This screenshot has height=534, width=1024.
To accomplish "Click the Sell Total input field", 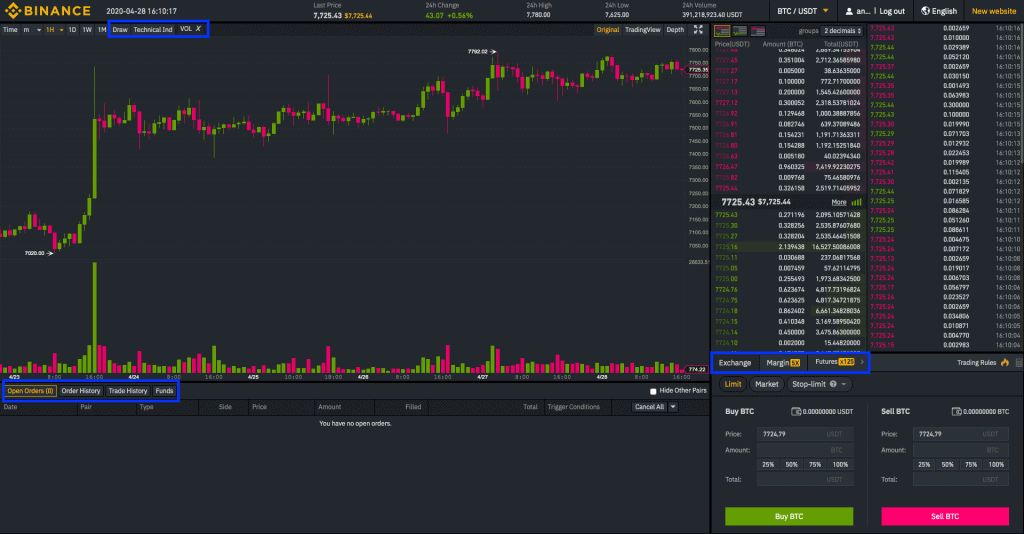I will pyautogui.click(x=961, y=479).
